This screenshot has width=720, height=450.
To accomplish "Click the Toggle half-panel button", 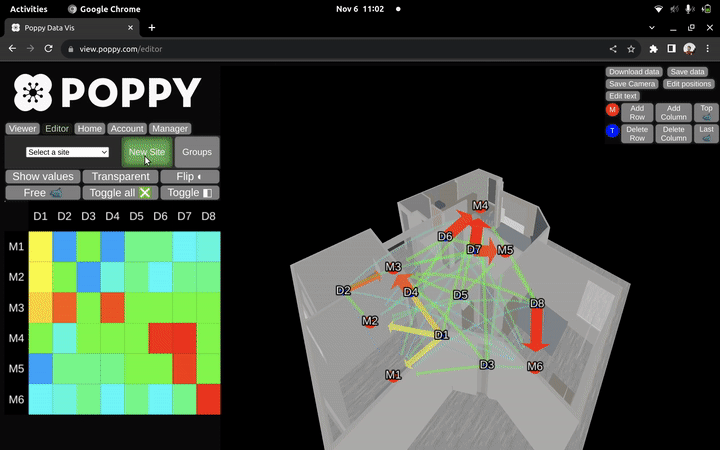I will pos(190,193).
